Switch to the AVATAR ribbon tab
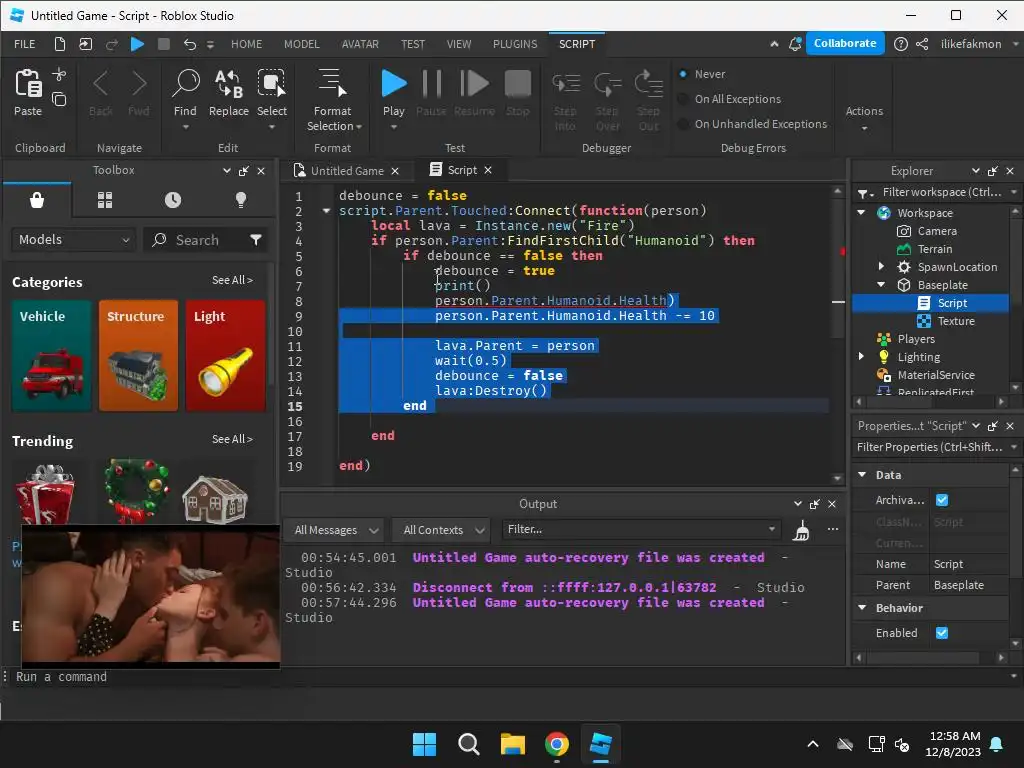The image size is (1024, 768). coord(360,44)
